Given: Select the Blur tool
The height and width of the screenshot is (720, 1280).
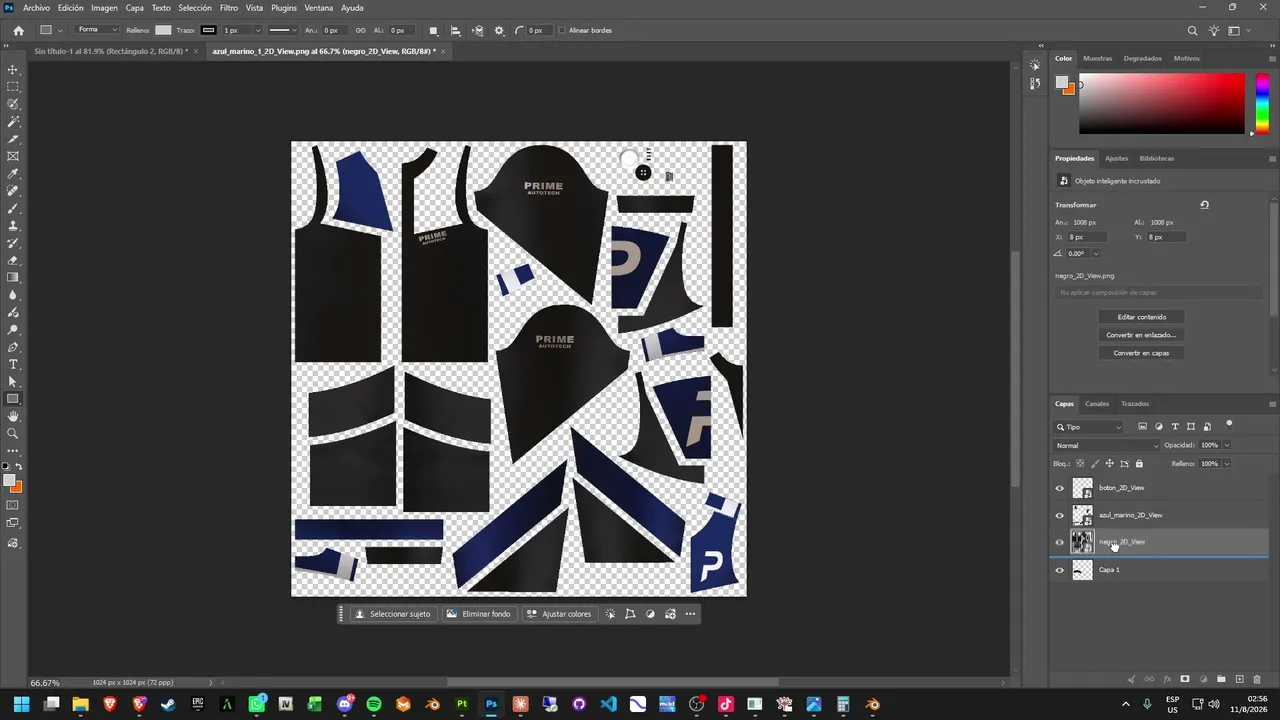Looking at the screenshot, I should pos(13,295).
